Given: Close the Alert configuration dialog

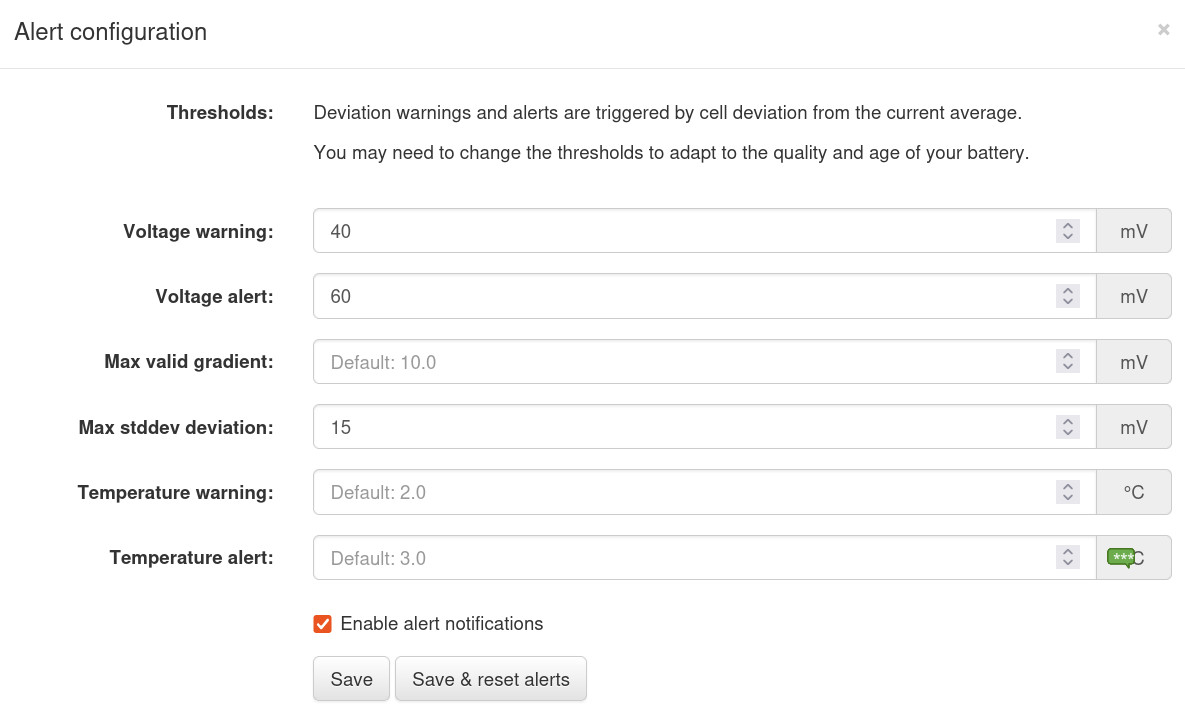Looking at the screenshot, I should pyautogui.click(x=1163, y=30).
